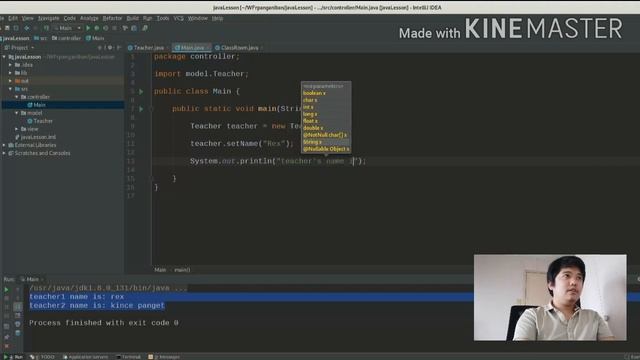Expand External Libraries in project tree

point(4,145)
